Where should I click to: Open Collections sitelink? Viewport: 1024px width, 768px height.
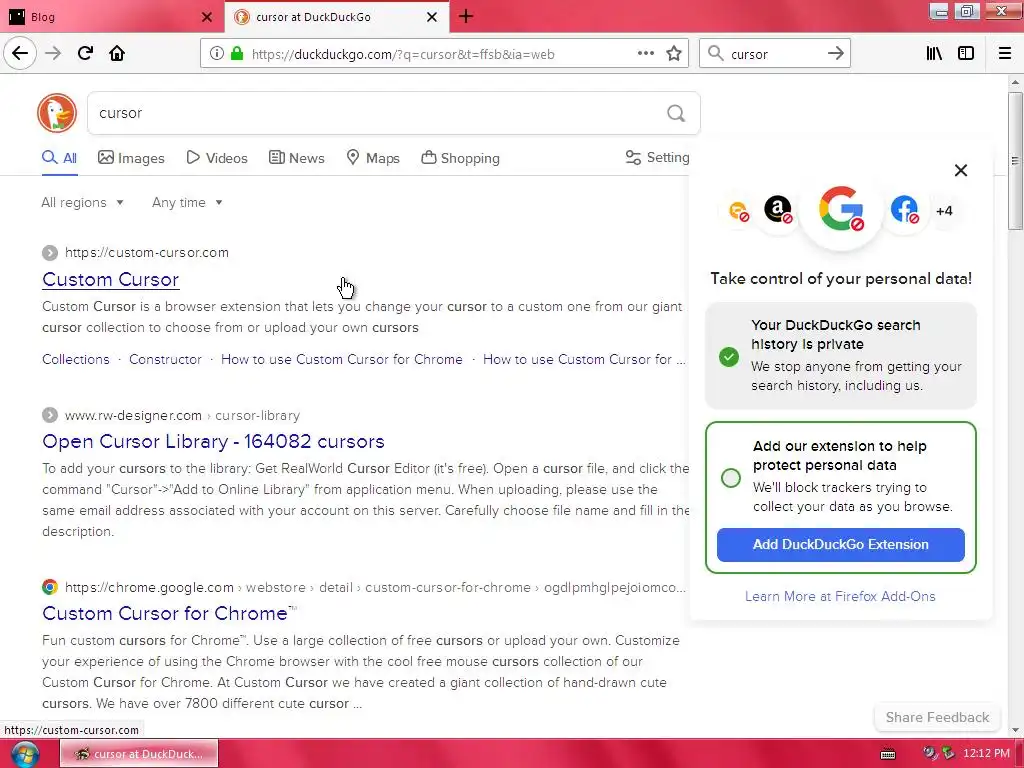pyautogui.click(x=76, y=359)
